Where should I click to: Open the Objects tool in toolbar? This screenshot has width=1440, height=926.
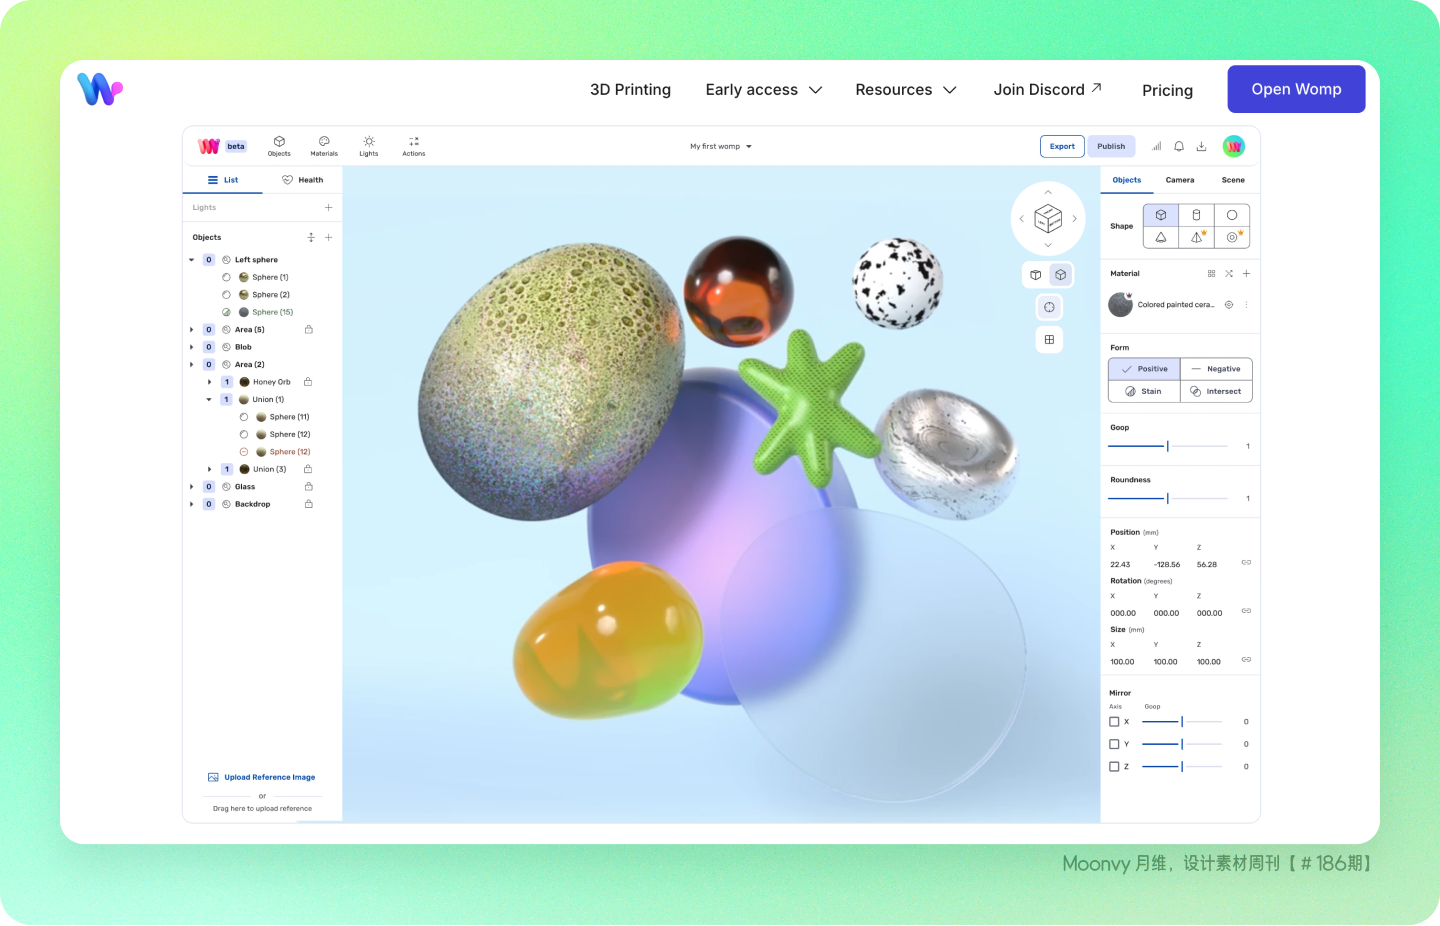click(279, 146)
